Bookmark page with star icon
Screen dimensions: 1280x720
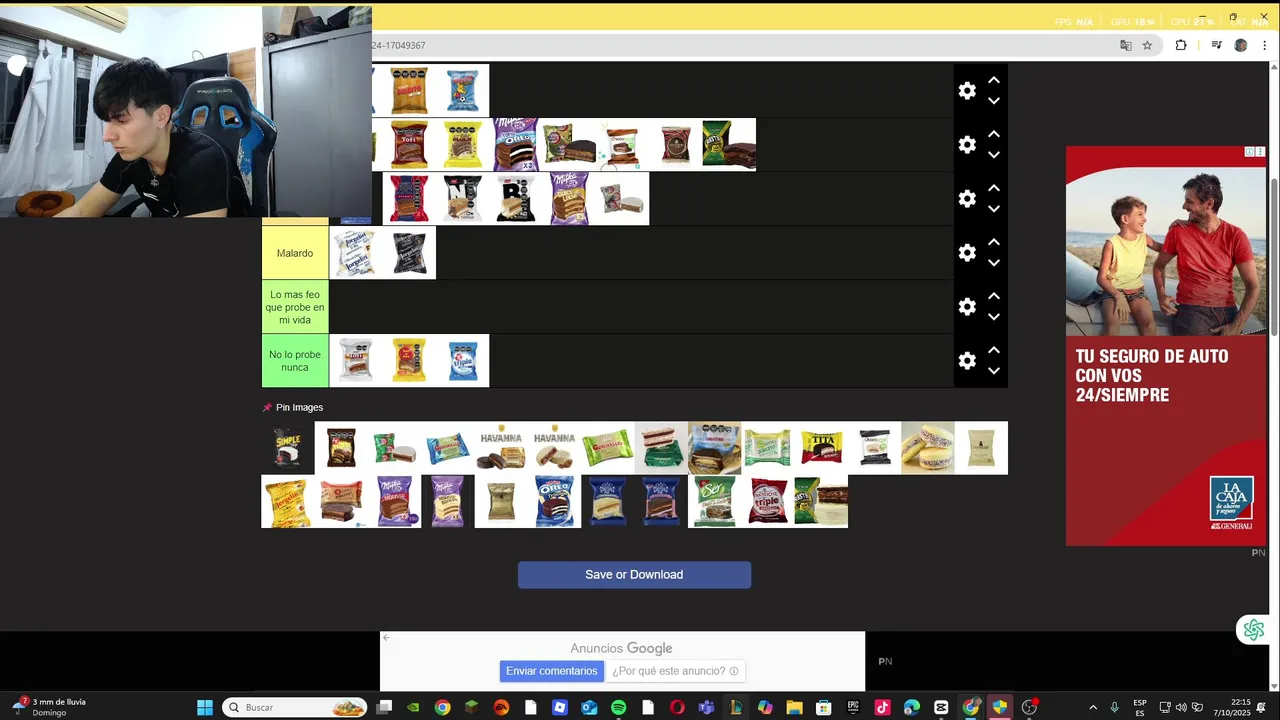tap(1147, 45)
